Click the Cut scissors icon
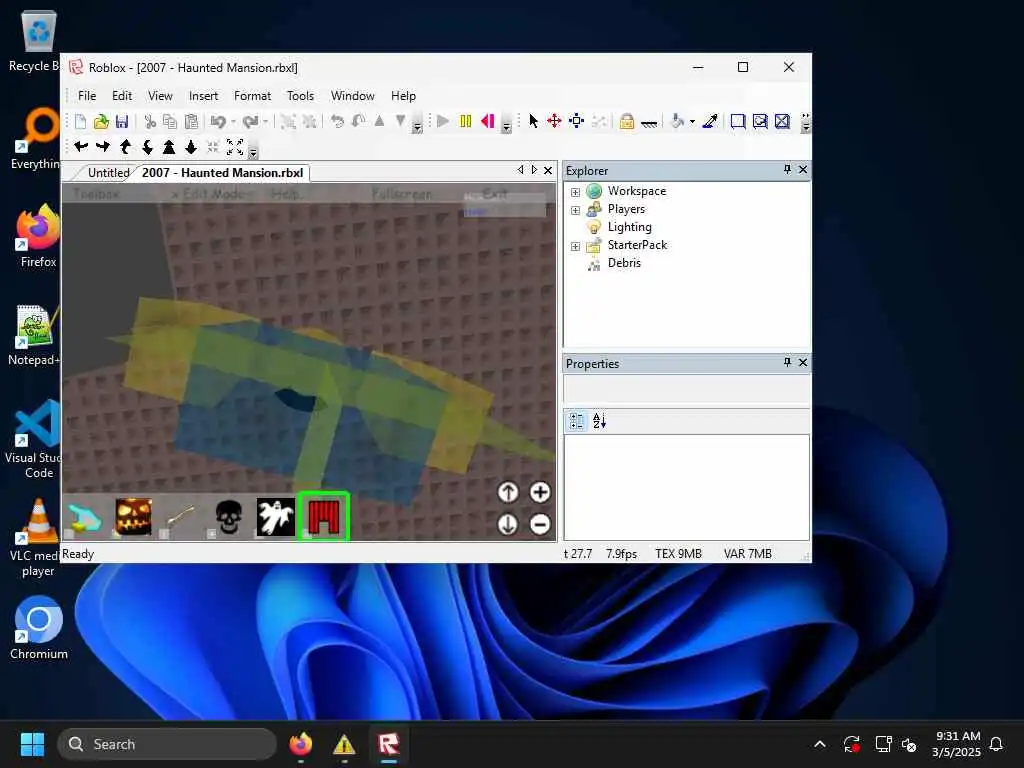 tap(150, 121)
